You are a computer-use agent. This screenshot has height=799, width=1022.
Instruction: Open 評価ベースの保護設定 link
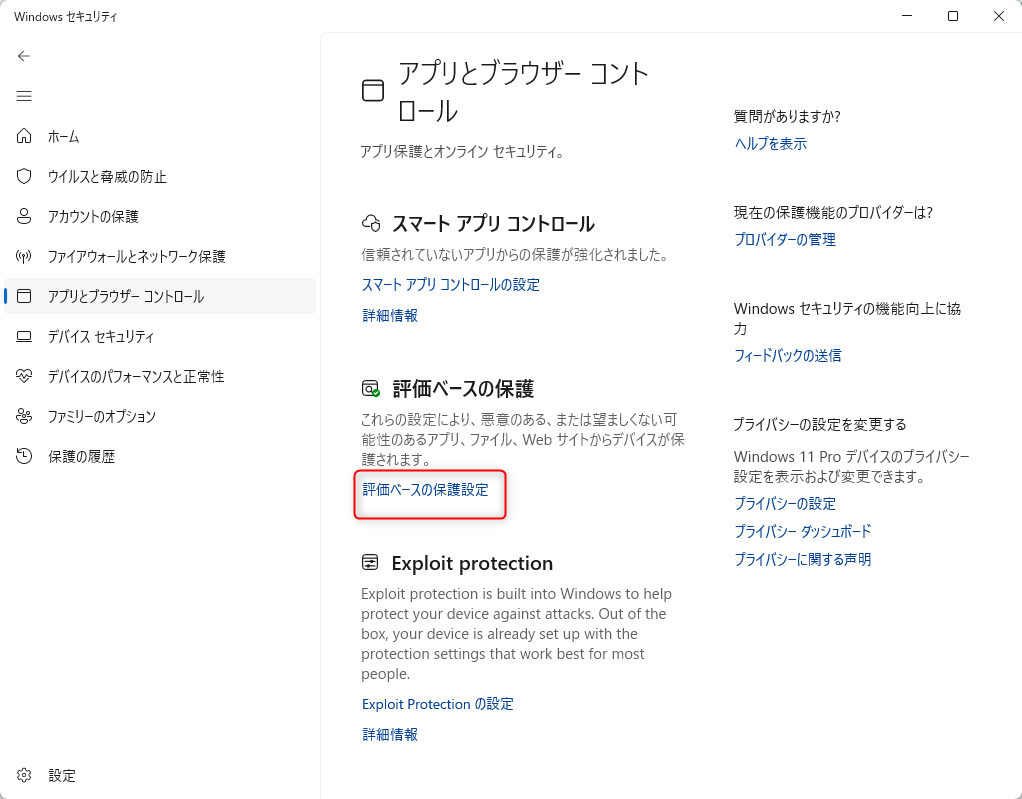425,490
